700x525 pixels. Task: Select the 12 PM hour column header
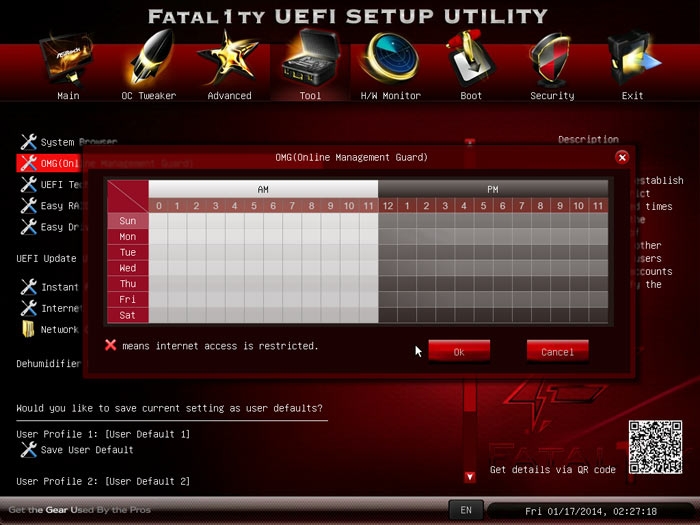[x=388, y=205]
